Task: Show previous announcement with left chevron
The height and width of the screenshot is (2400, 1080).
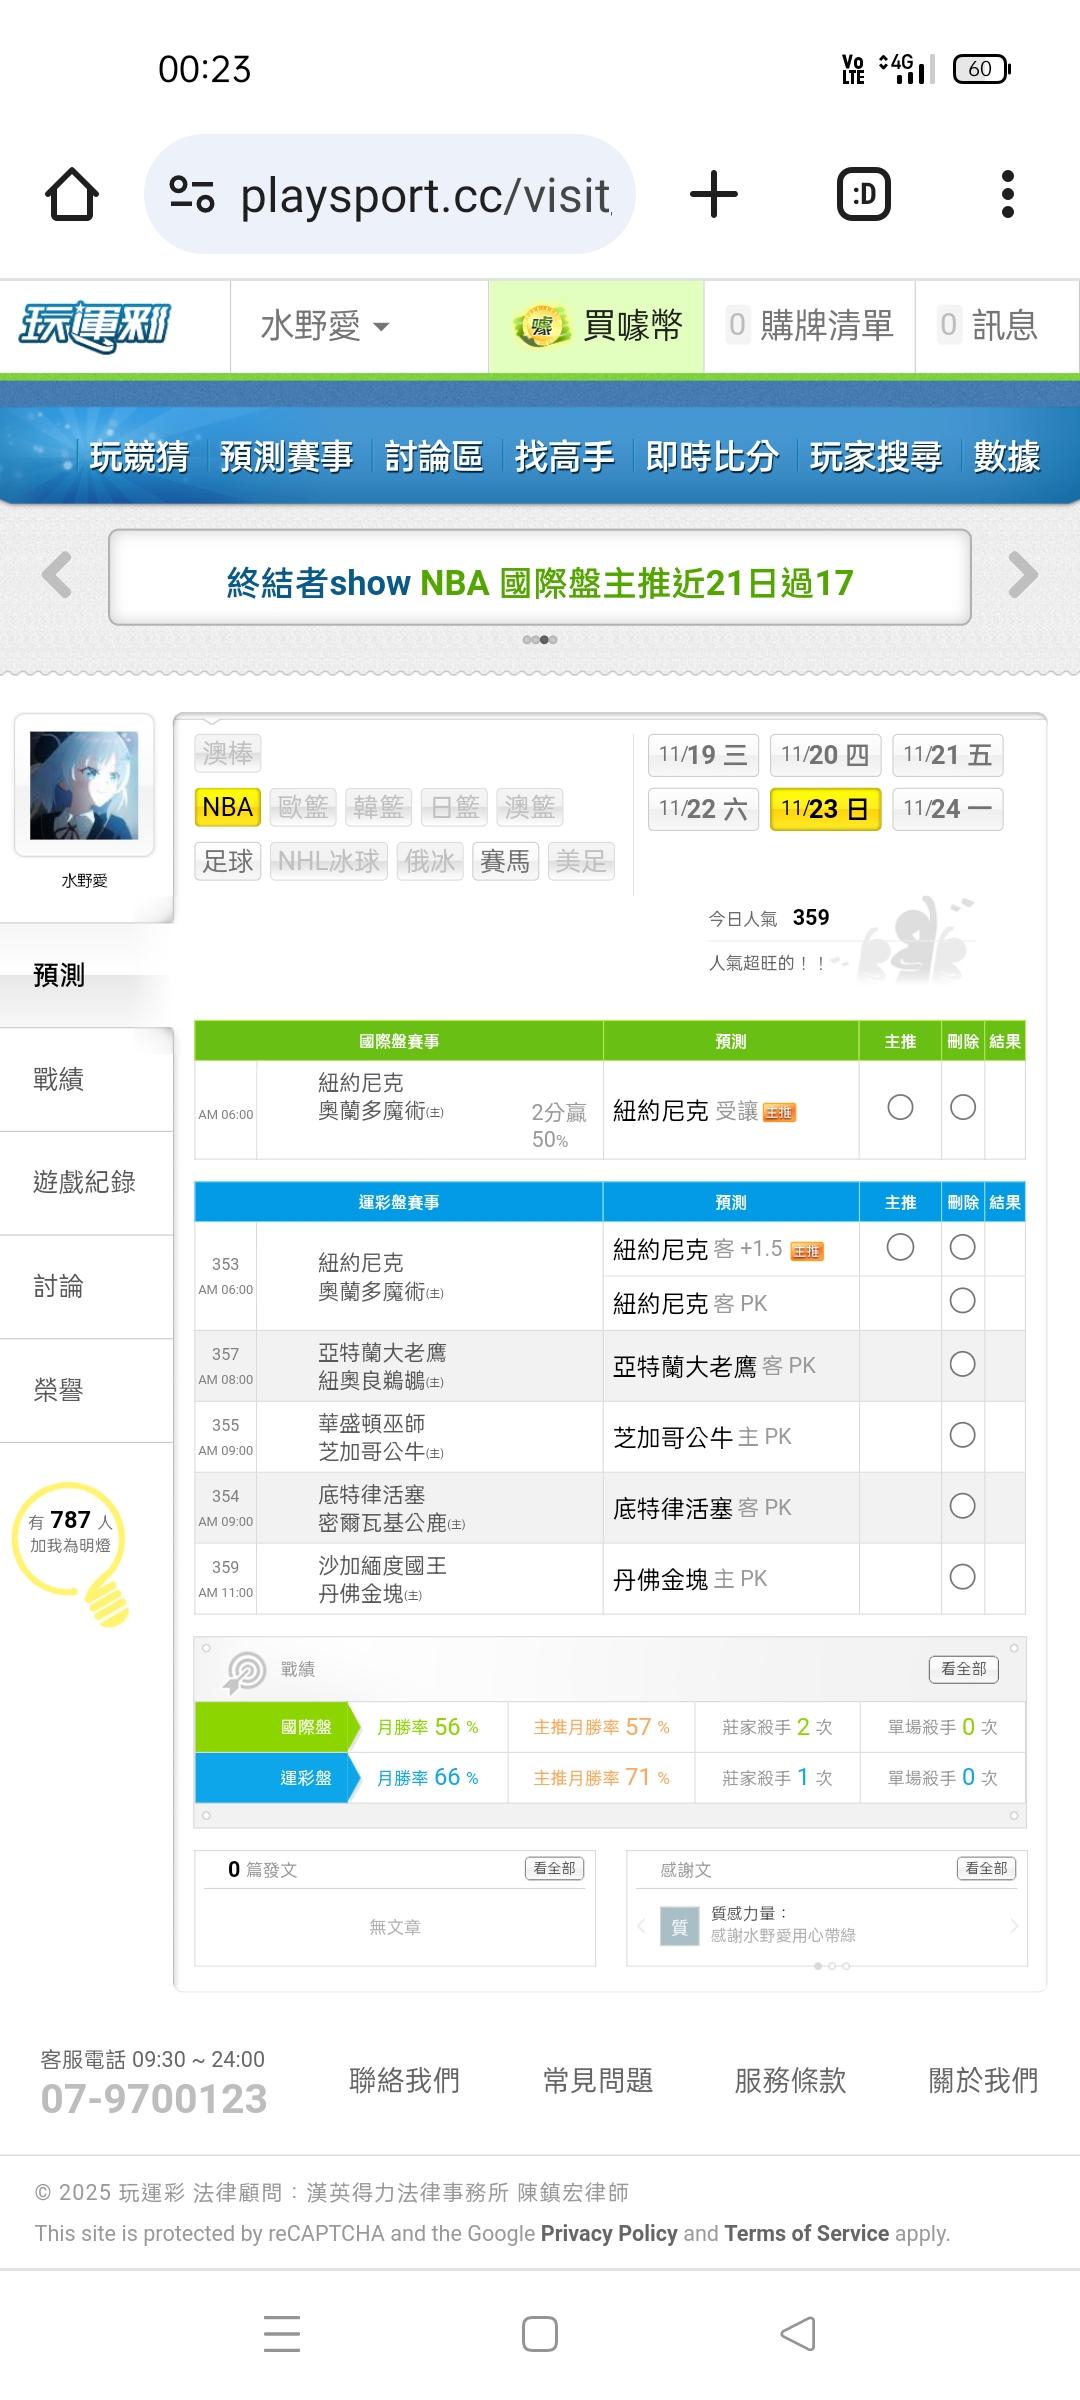Action: (57, 575)
